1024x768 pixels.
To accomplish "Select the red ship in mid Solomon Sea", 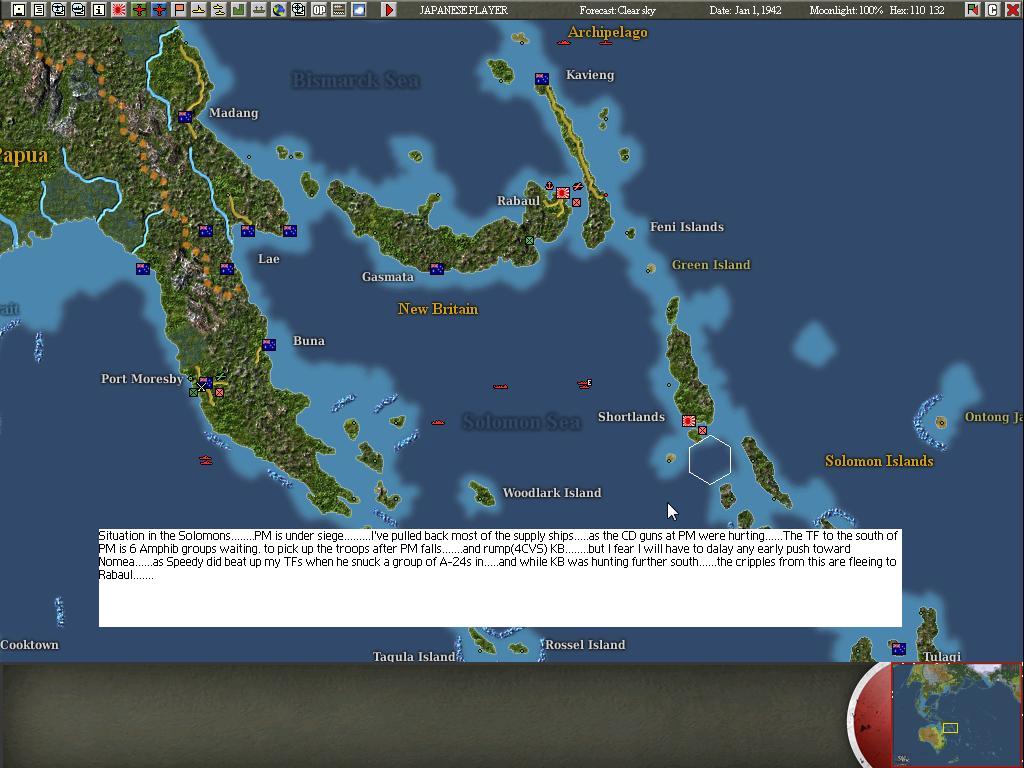I will click(500, 387).
